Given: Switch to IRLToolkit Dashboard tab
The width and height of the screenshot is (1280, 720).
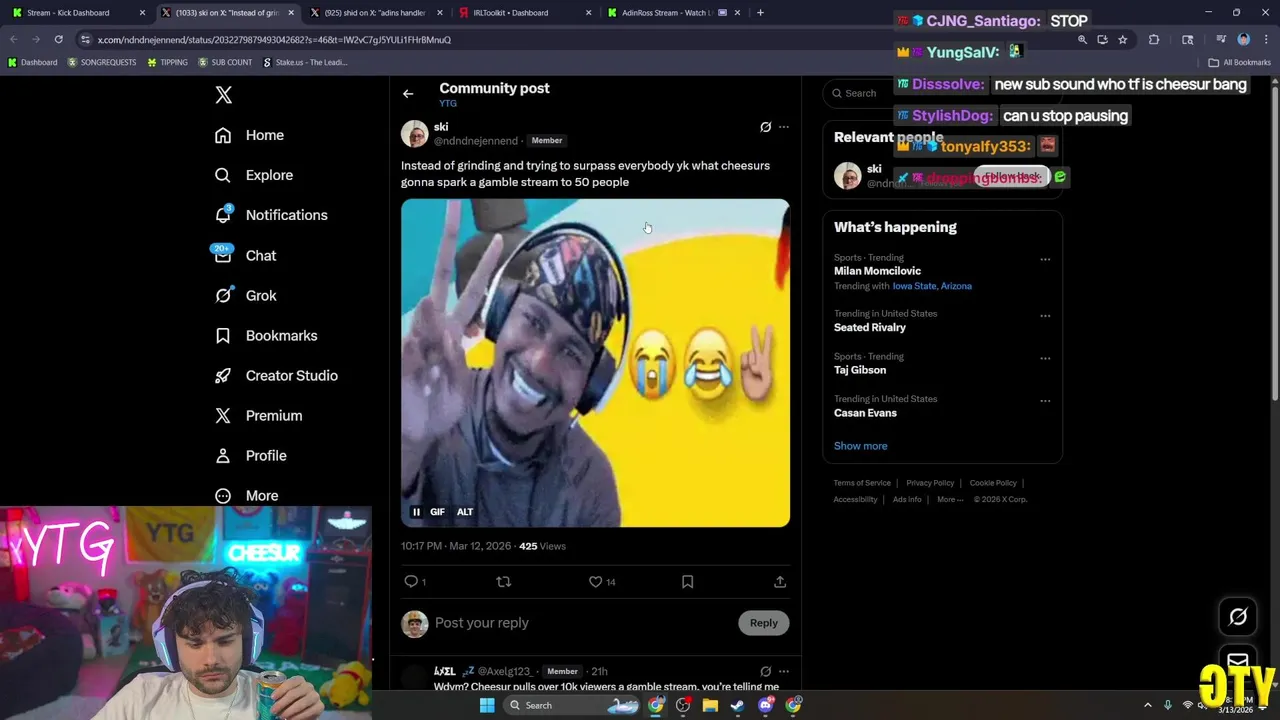Looking at the screenshot, I should [524, 13].
